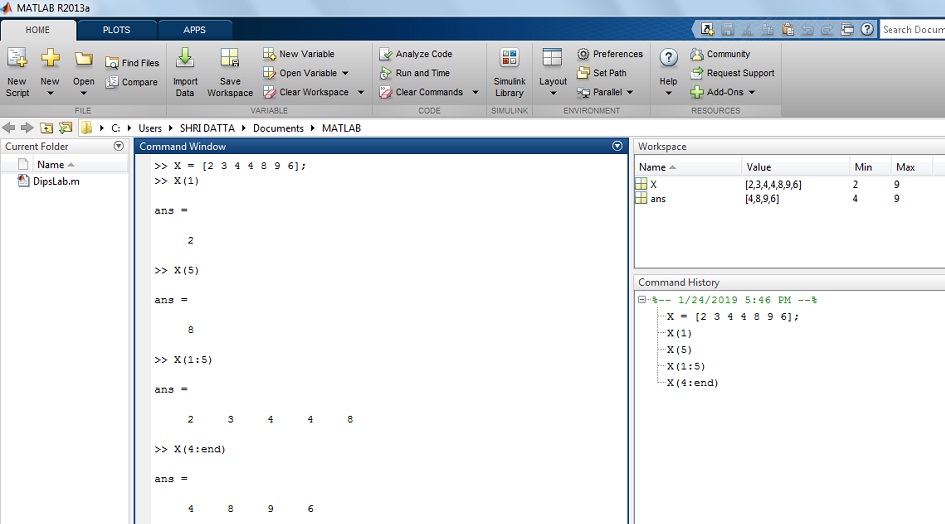Image resolution: width=945 pixels, height=524 pixels.
Task: Click the Search Documentation field
Action: (x=912, y=30)
